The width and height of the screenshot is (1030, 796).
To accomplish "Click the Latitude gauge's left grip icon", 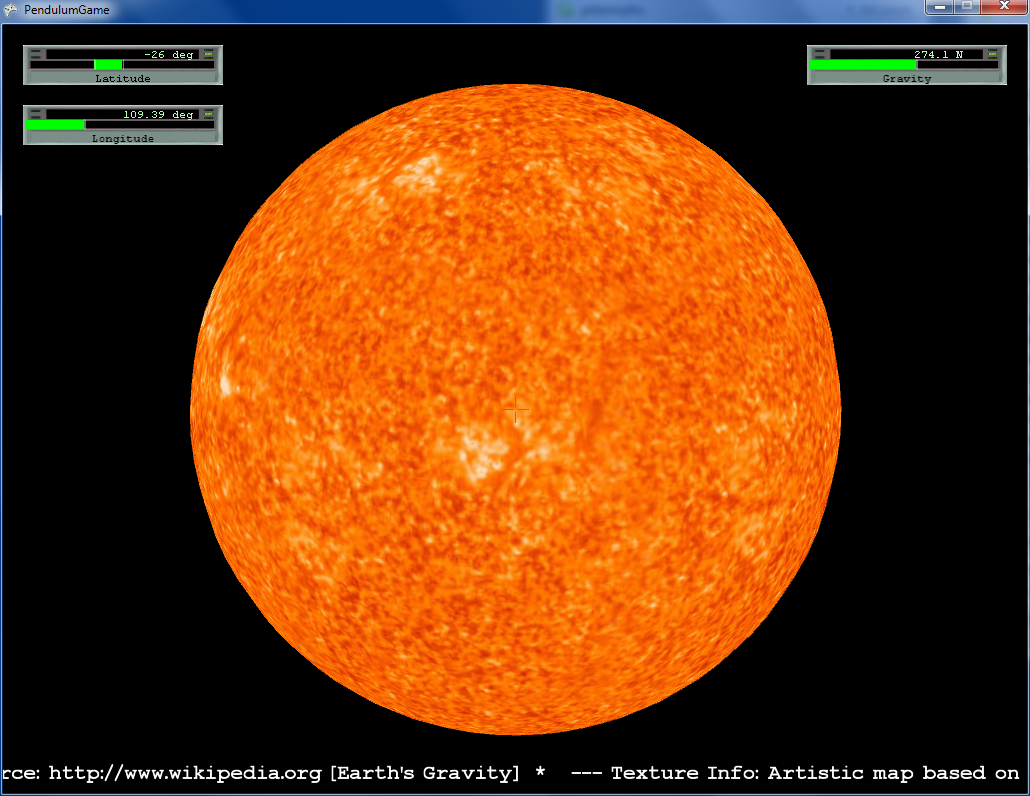I will 36,54.
